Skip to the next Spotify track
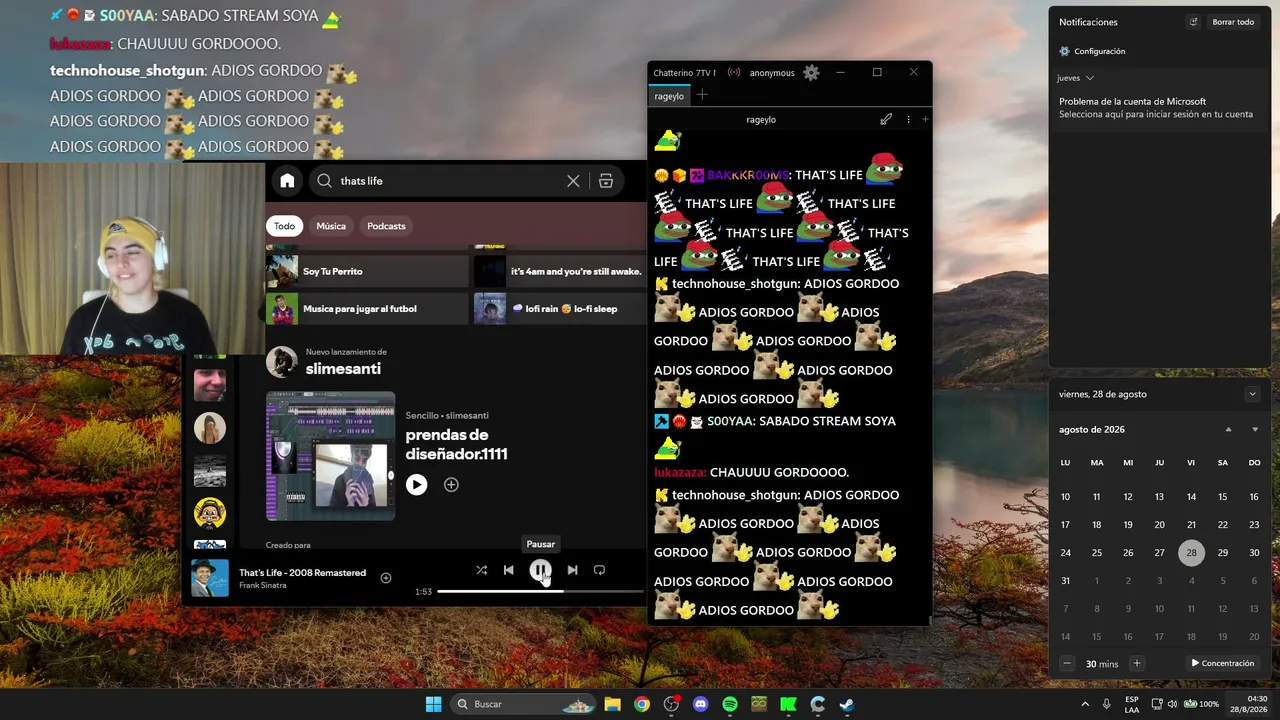The height and width of the screenshot is (720, 1280). [572, 570]
